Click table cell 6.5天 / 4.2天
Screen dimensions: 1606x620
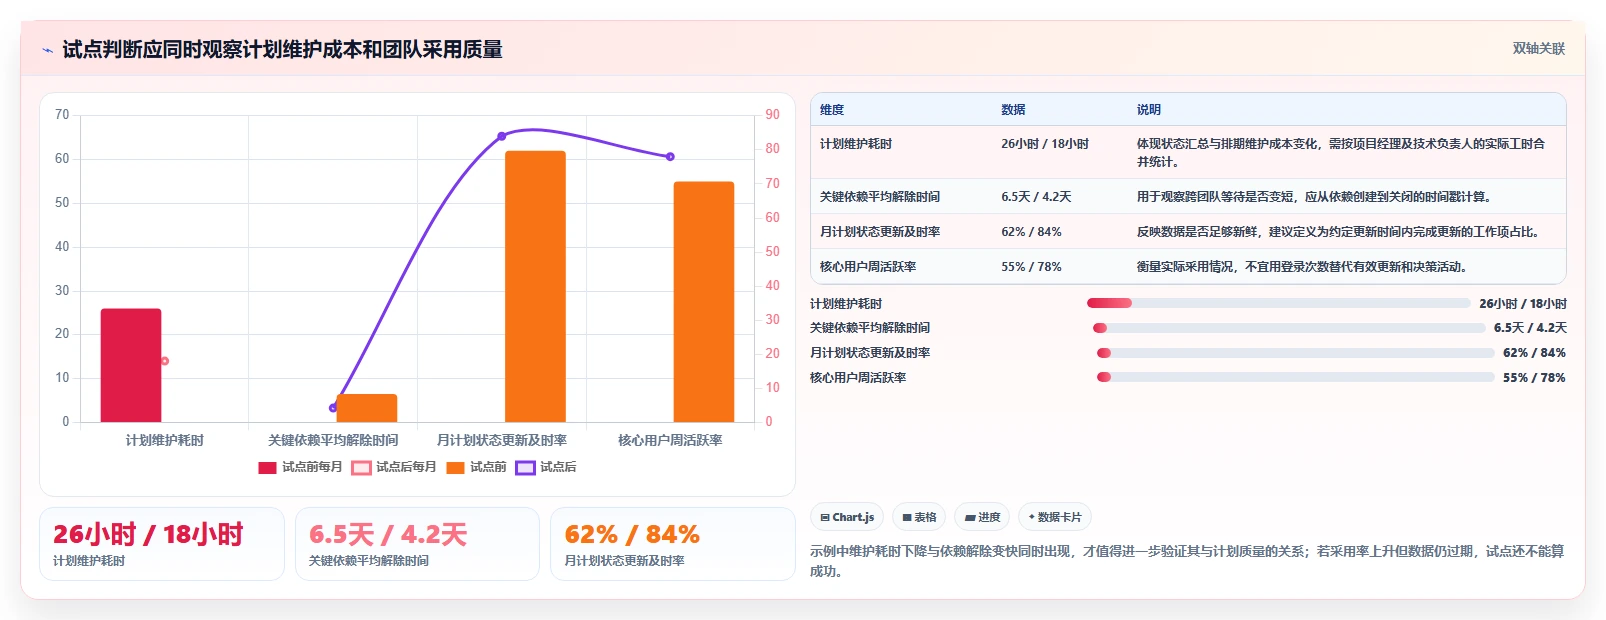click(1036, 197)
